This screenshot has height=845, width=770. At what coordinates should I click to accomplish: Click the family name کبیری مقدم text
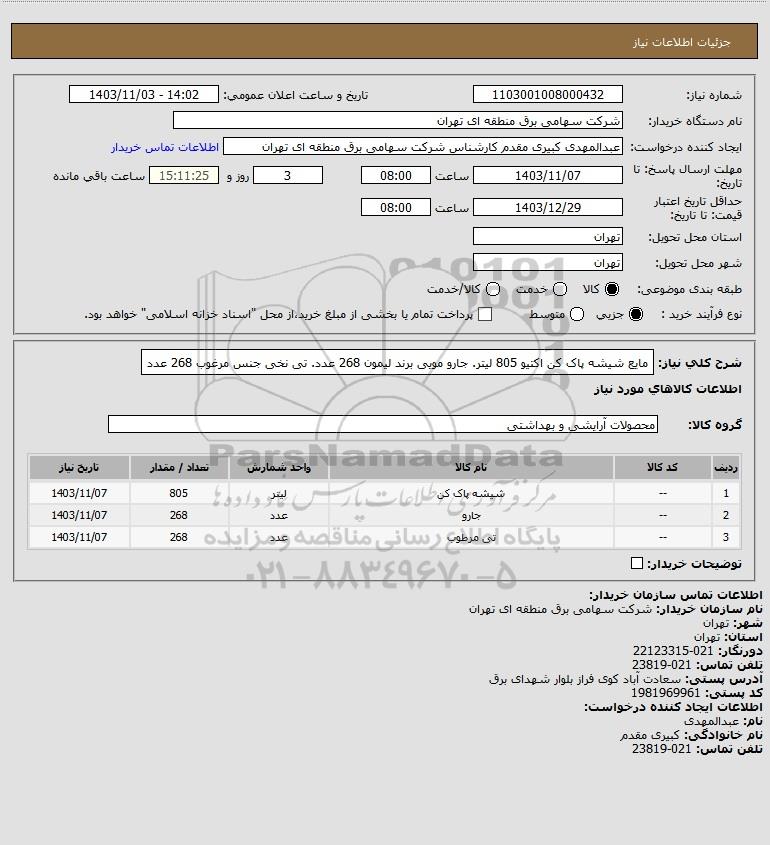pyautogui.click(x=650, y=735)
